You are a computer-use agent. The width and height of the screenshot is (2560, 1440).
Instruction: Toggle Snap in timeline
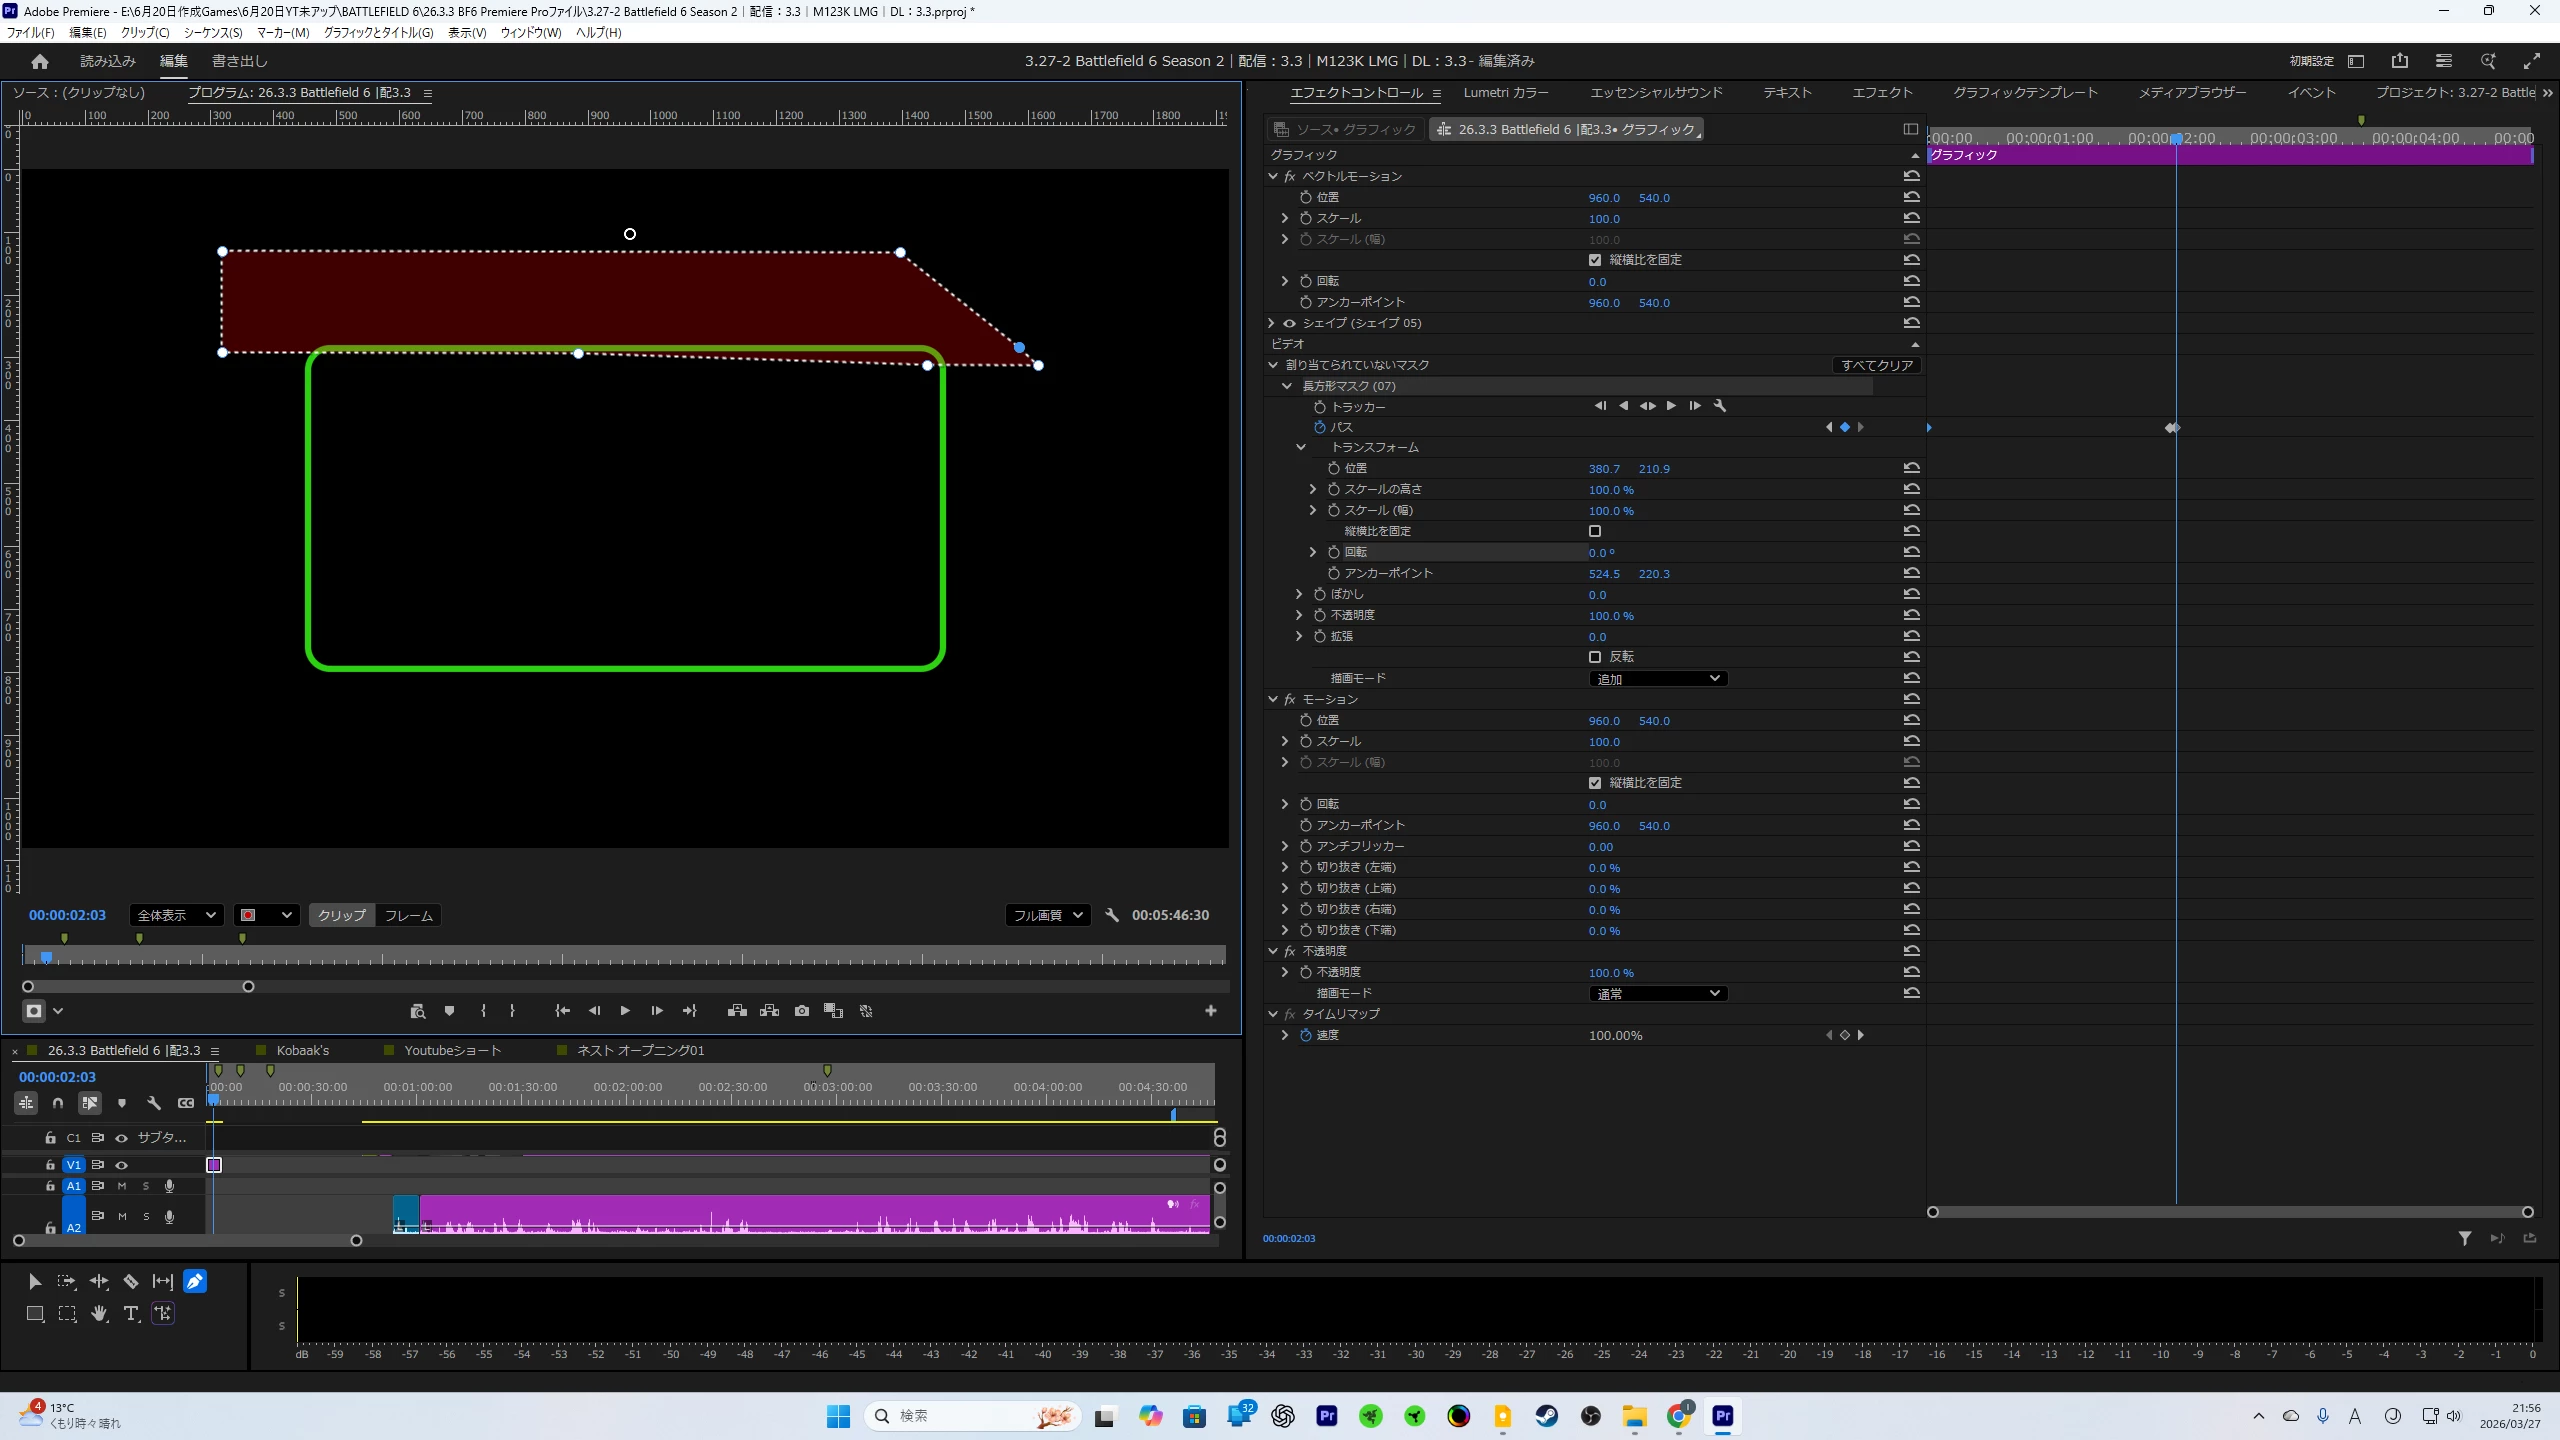pos(58,1103)
